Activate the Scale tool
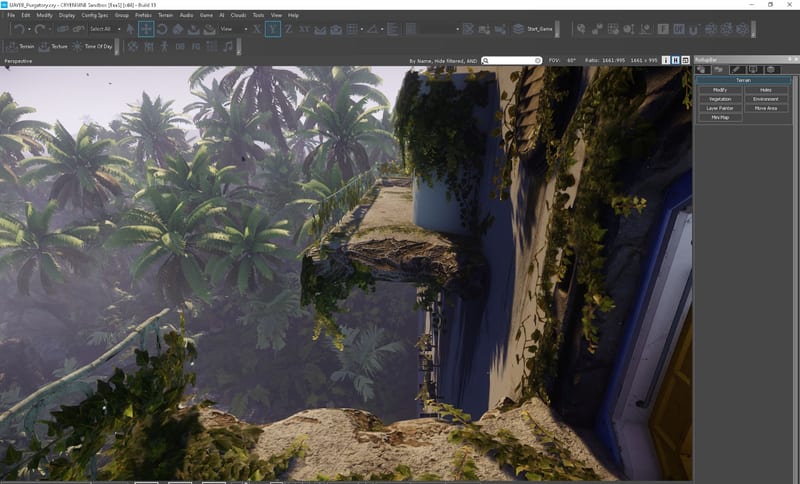 click(x=178, y=29)
